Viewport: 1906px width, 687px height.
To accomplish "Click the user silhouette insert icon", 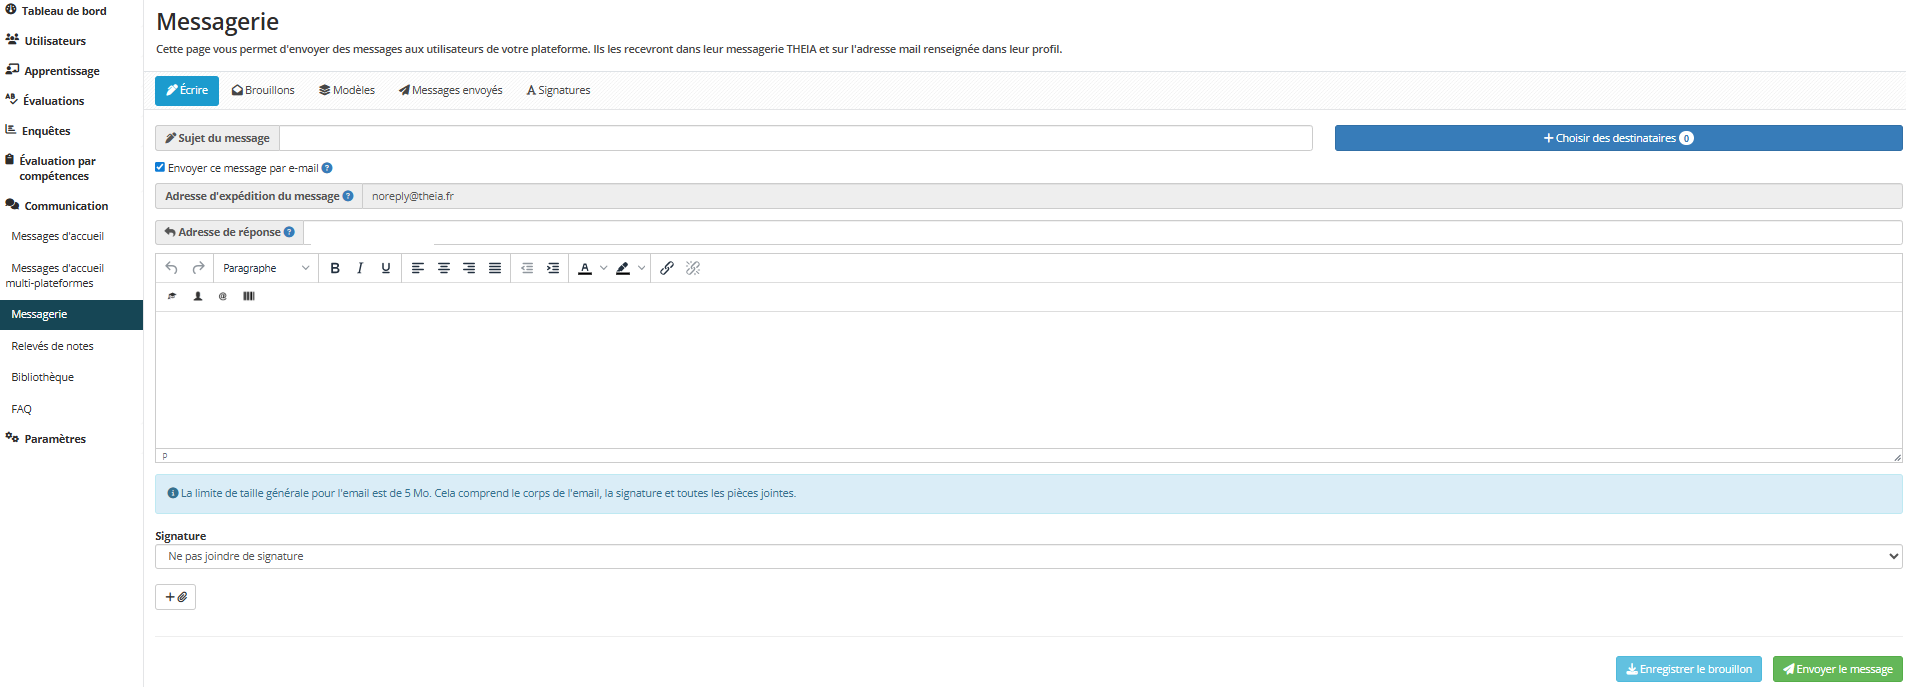I will tap(198, 296).
